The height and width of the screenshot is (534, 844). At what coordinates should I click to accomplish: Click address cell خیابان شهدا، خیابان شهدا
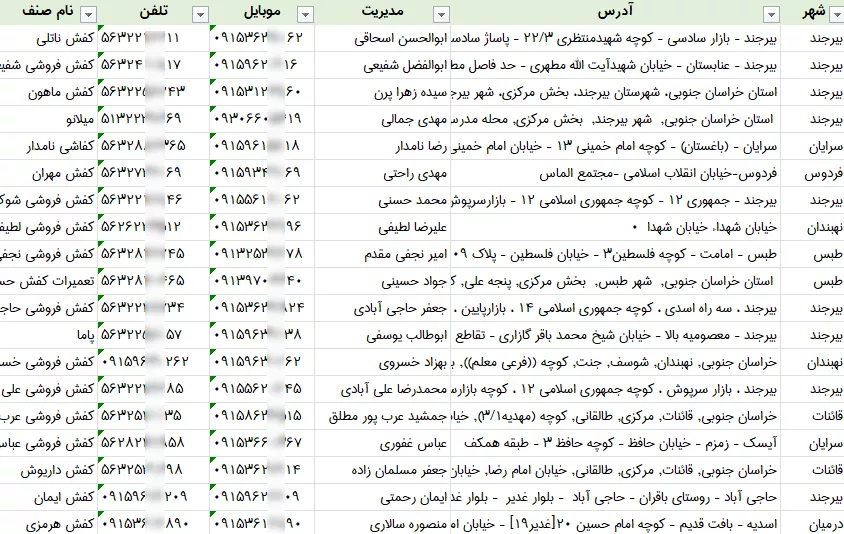(x=615, y=227)
